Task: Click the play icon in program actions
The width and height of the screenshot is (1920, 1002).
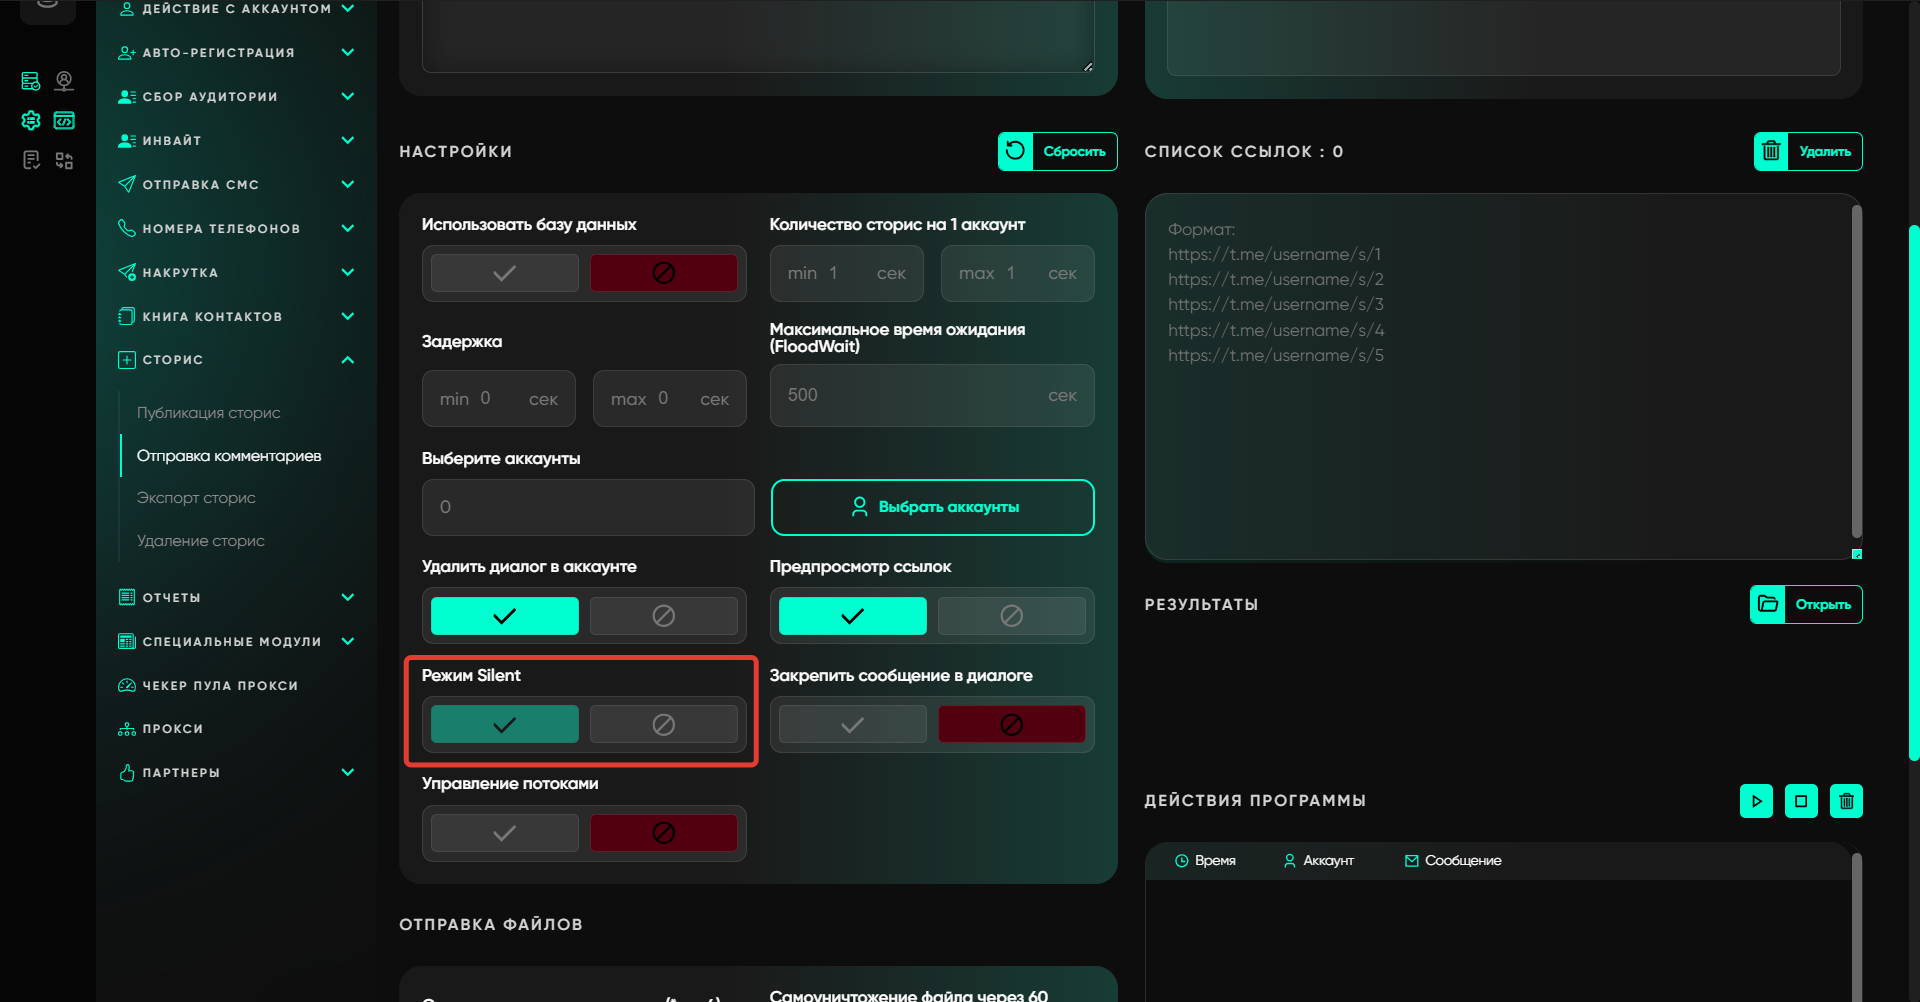Action: click(x=1756, y=801)
